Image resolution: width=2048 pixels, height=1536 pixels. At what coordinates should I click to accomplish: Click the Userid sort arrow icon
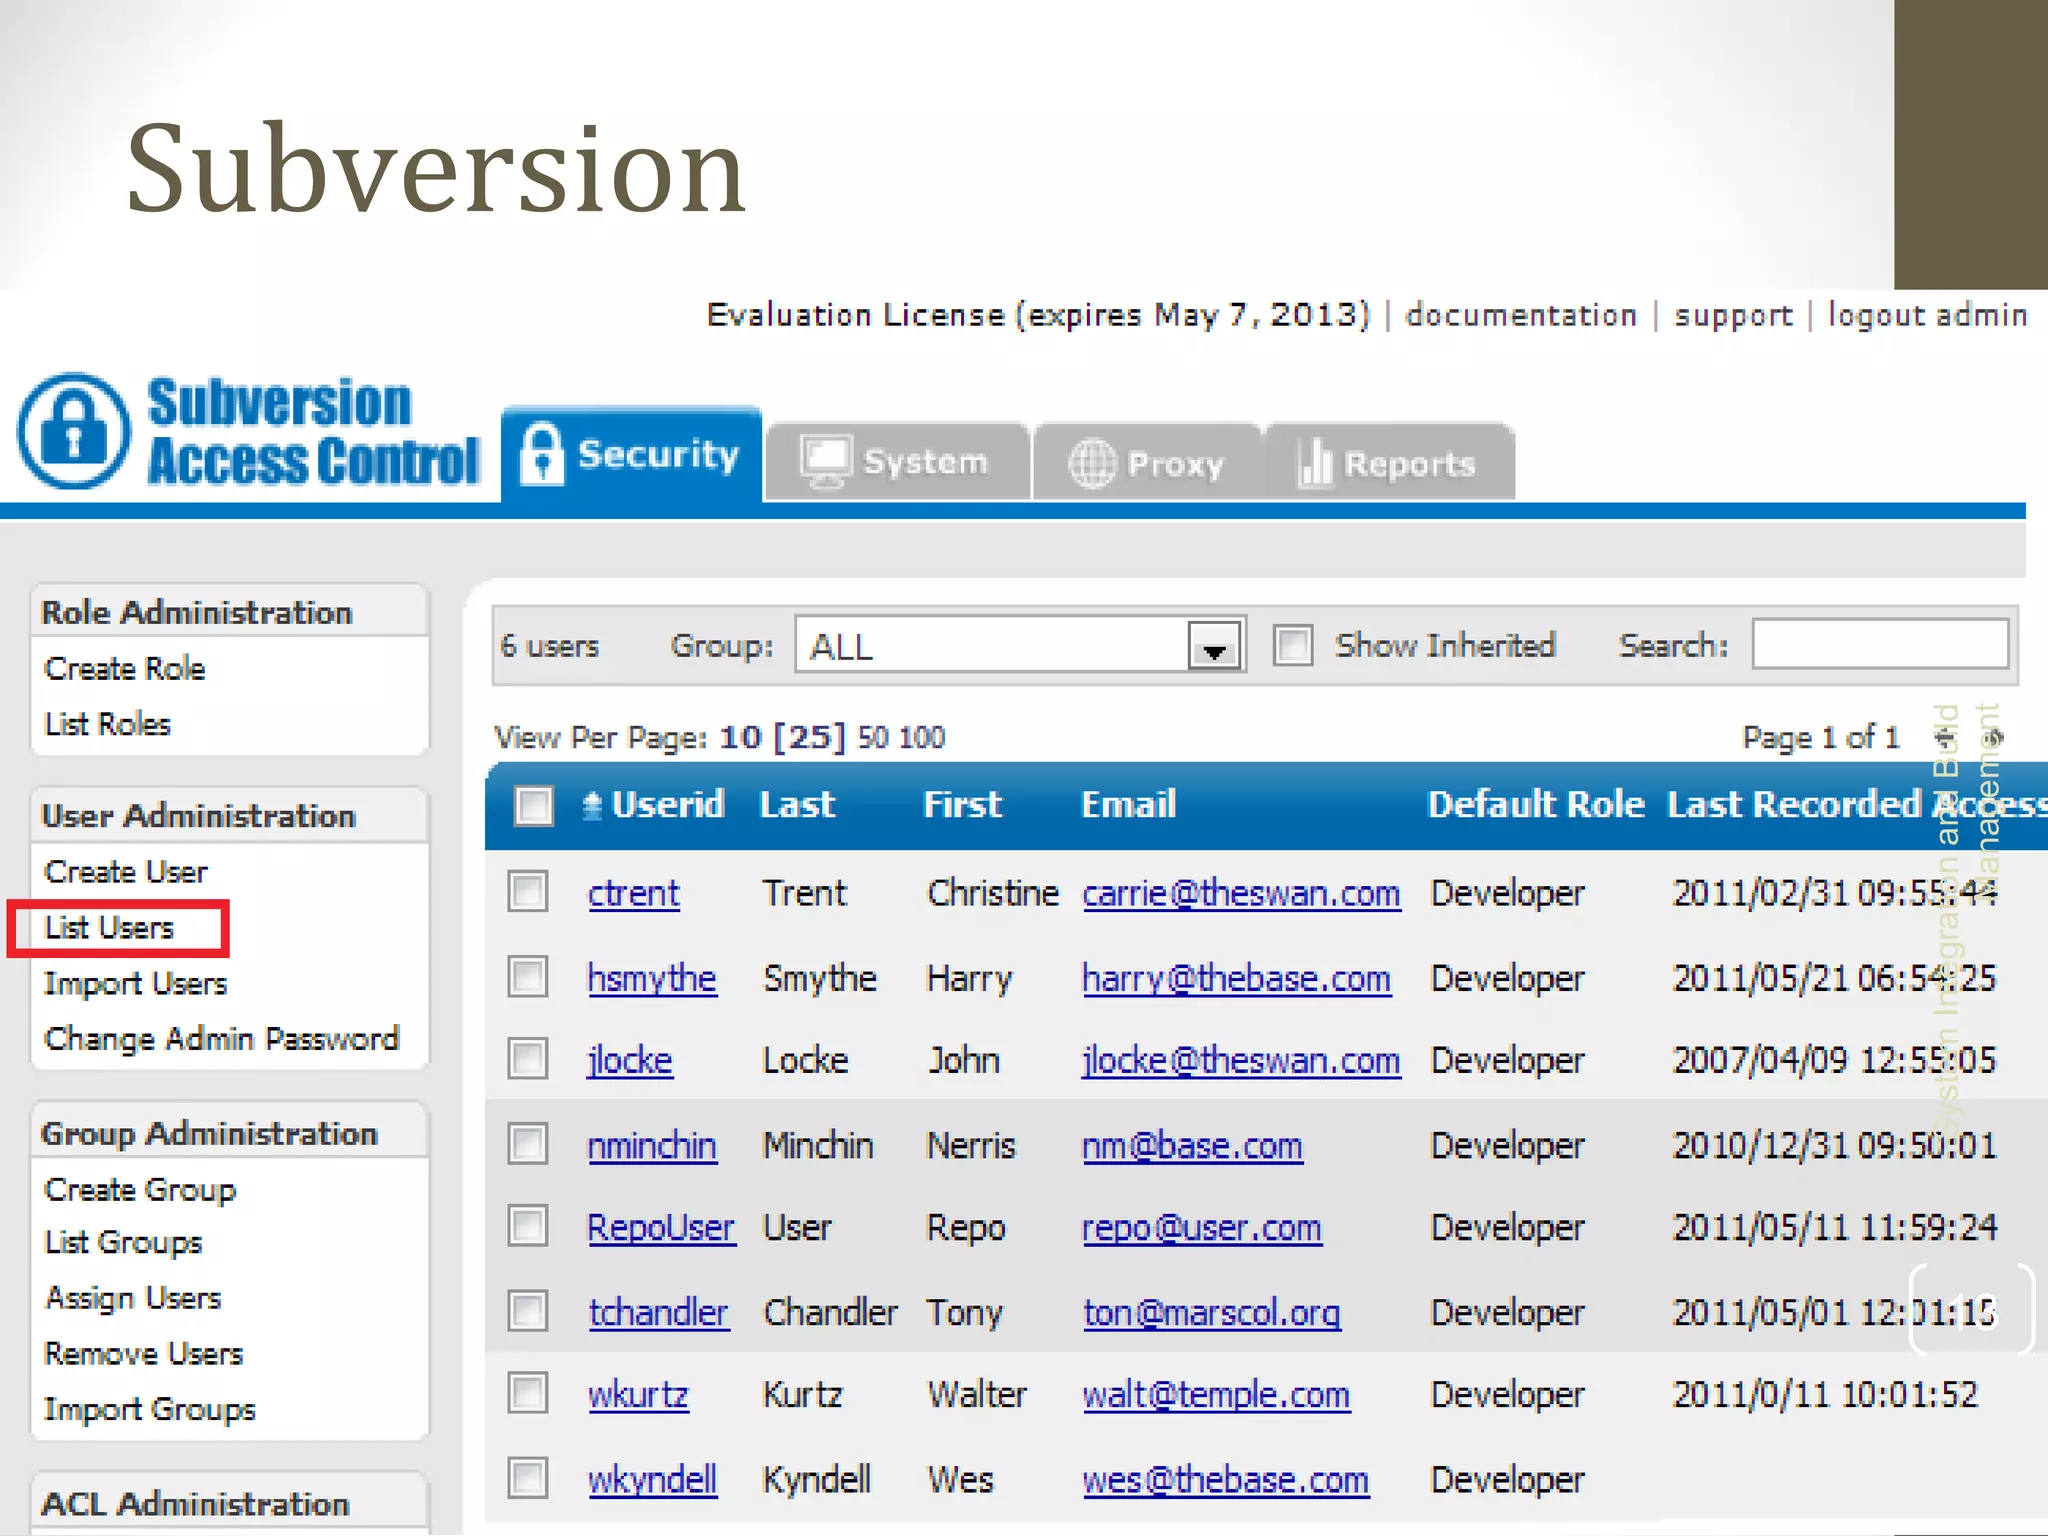pyautogui.click(x=592, y=805)
